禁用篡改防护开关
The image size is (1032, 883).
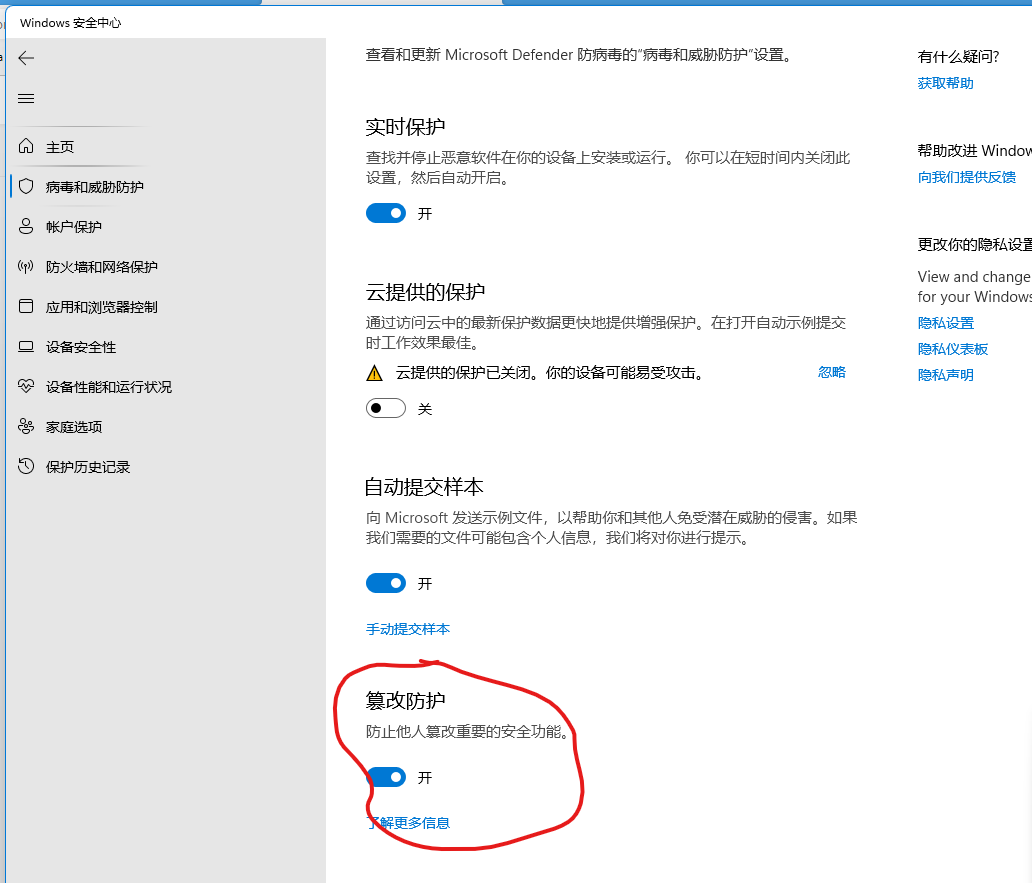pyautogui.click(x=386, y=777)
